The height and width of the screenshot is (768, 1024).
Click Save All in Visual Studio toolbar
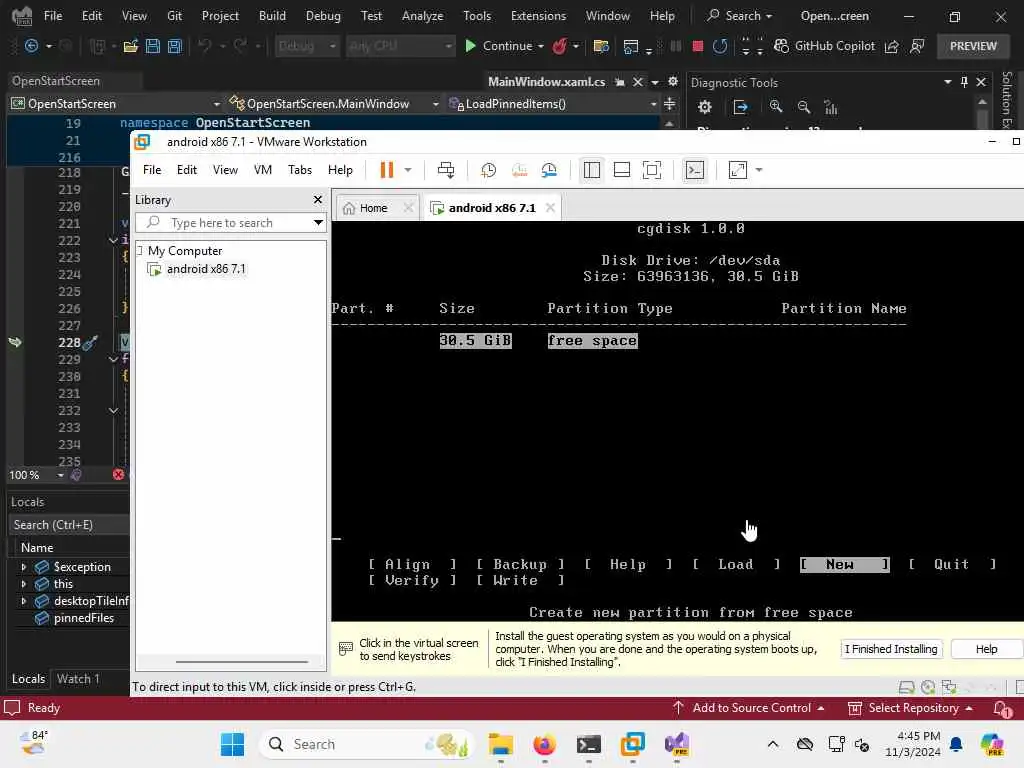point(174,46)
